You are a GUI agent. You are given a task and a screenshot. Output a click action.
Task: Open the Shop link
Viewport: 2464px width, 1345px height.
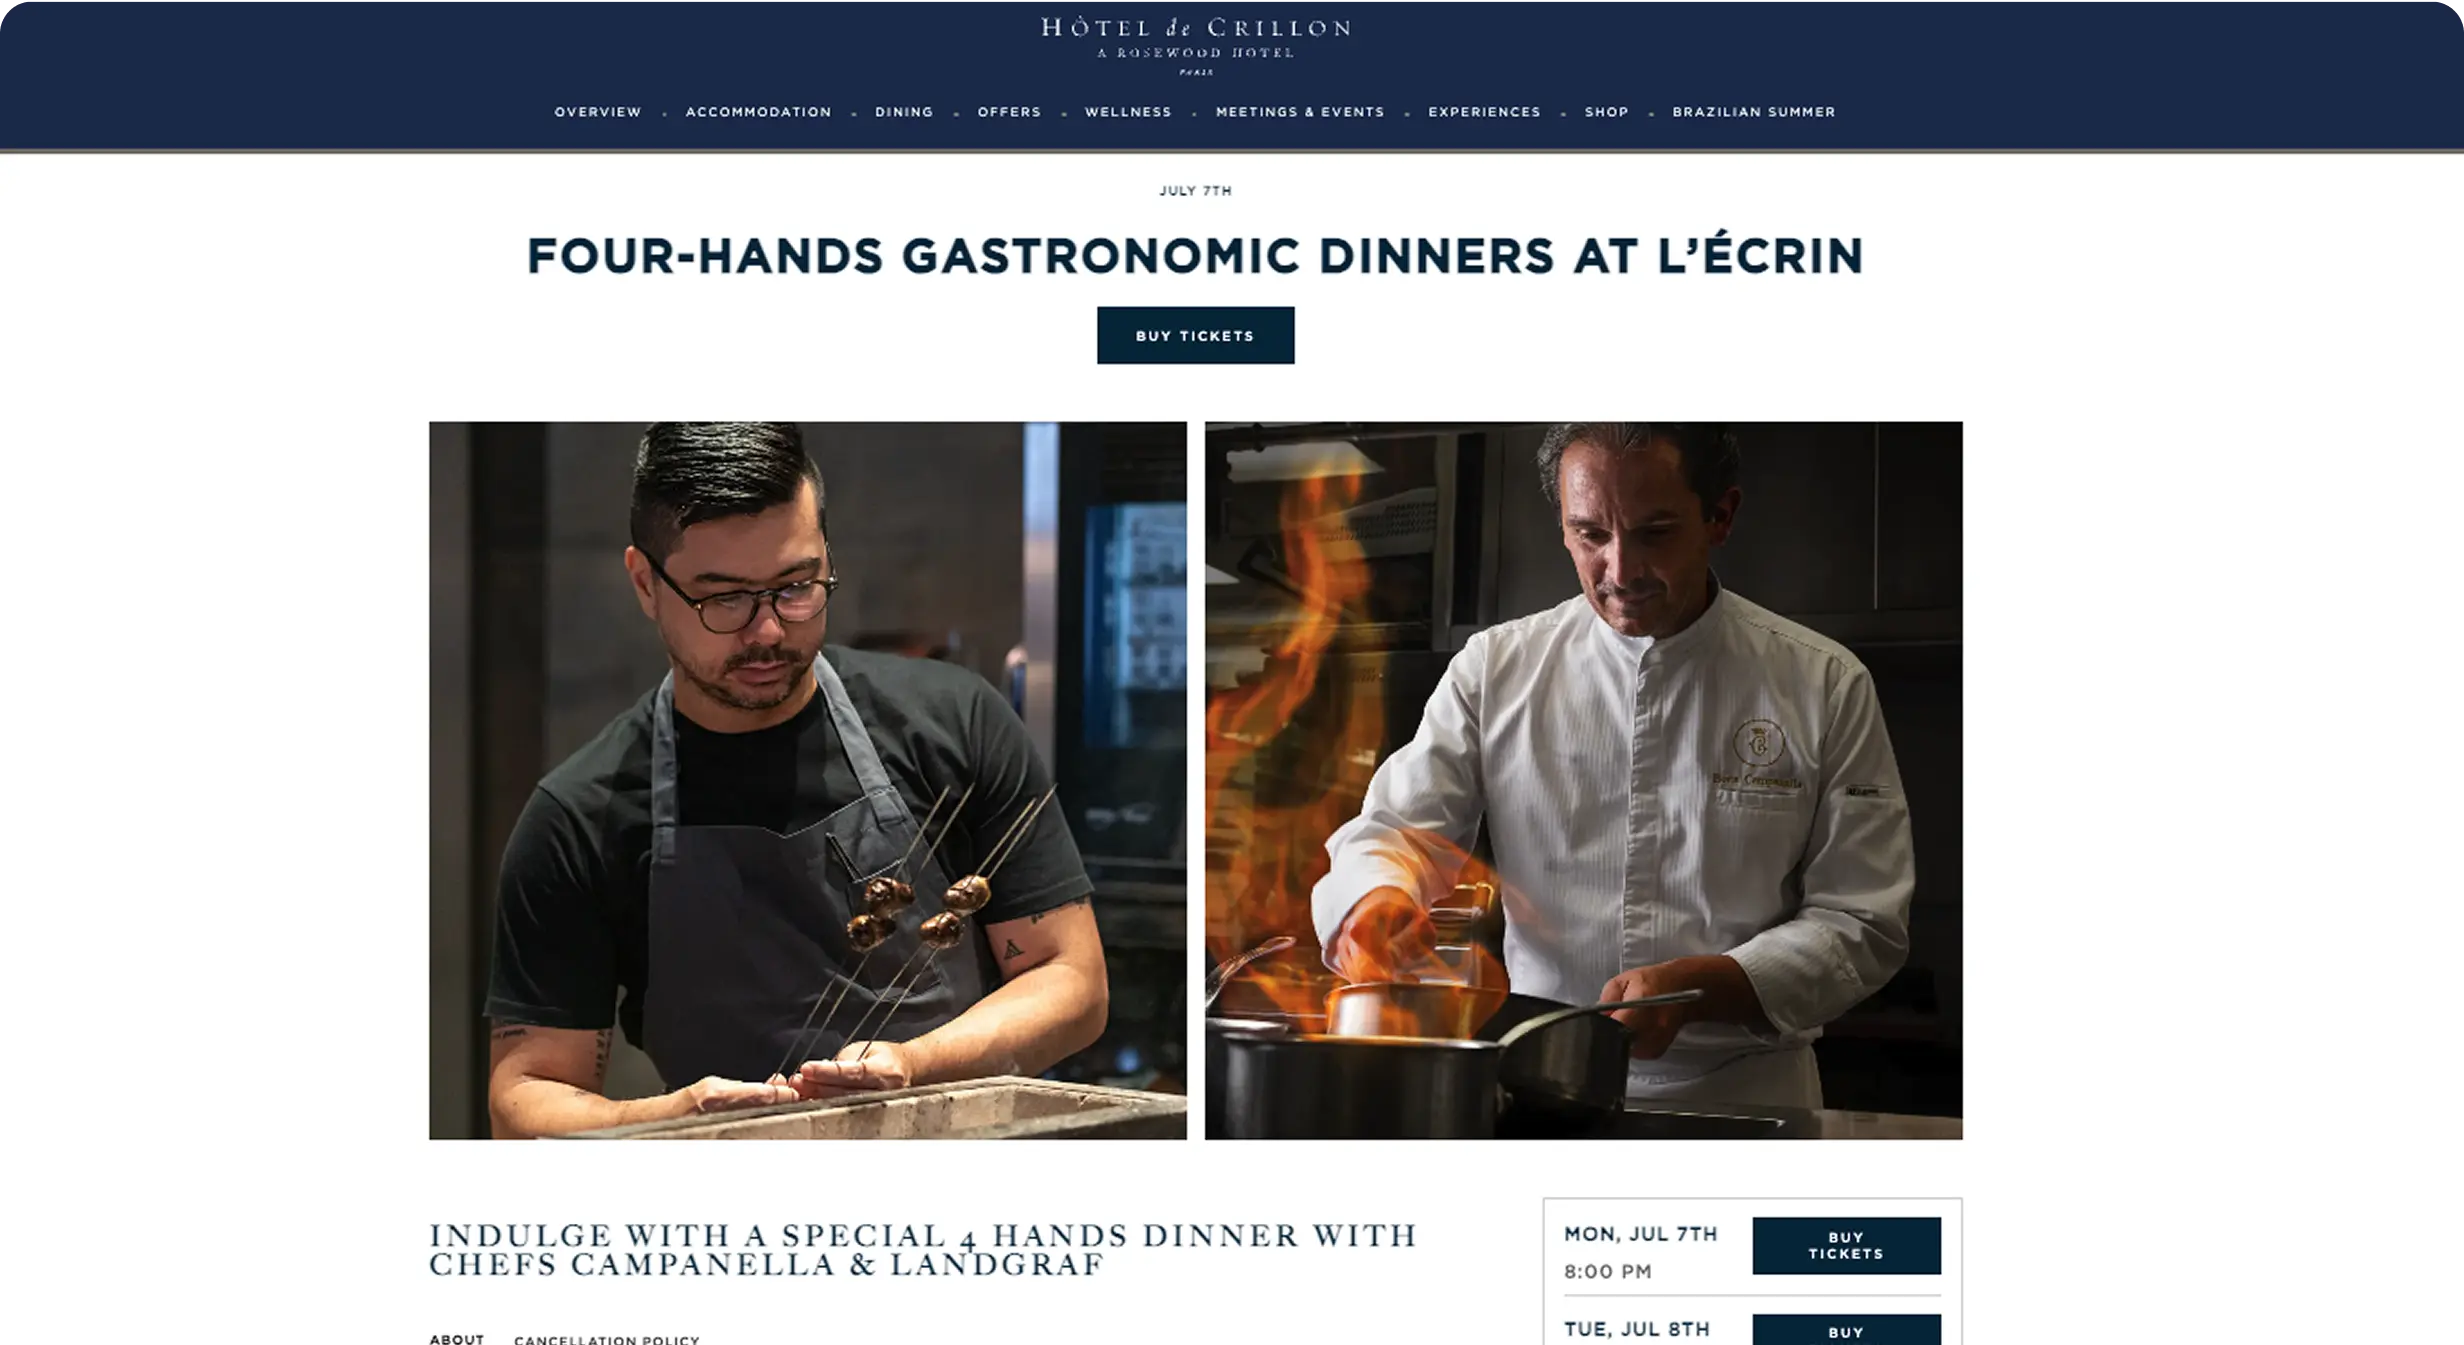tap(1606, 112)
